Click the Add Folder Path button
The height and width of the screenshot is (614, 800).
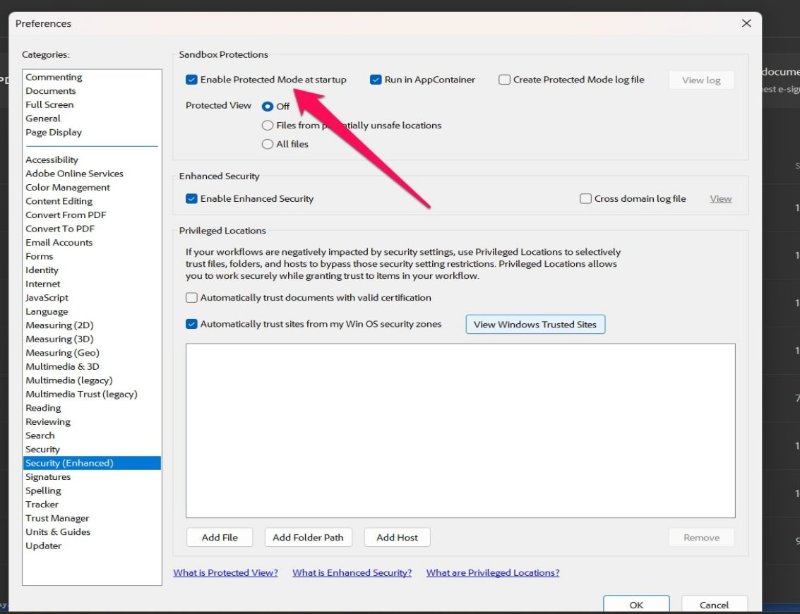(308, 537)
